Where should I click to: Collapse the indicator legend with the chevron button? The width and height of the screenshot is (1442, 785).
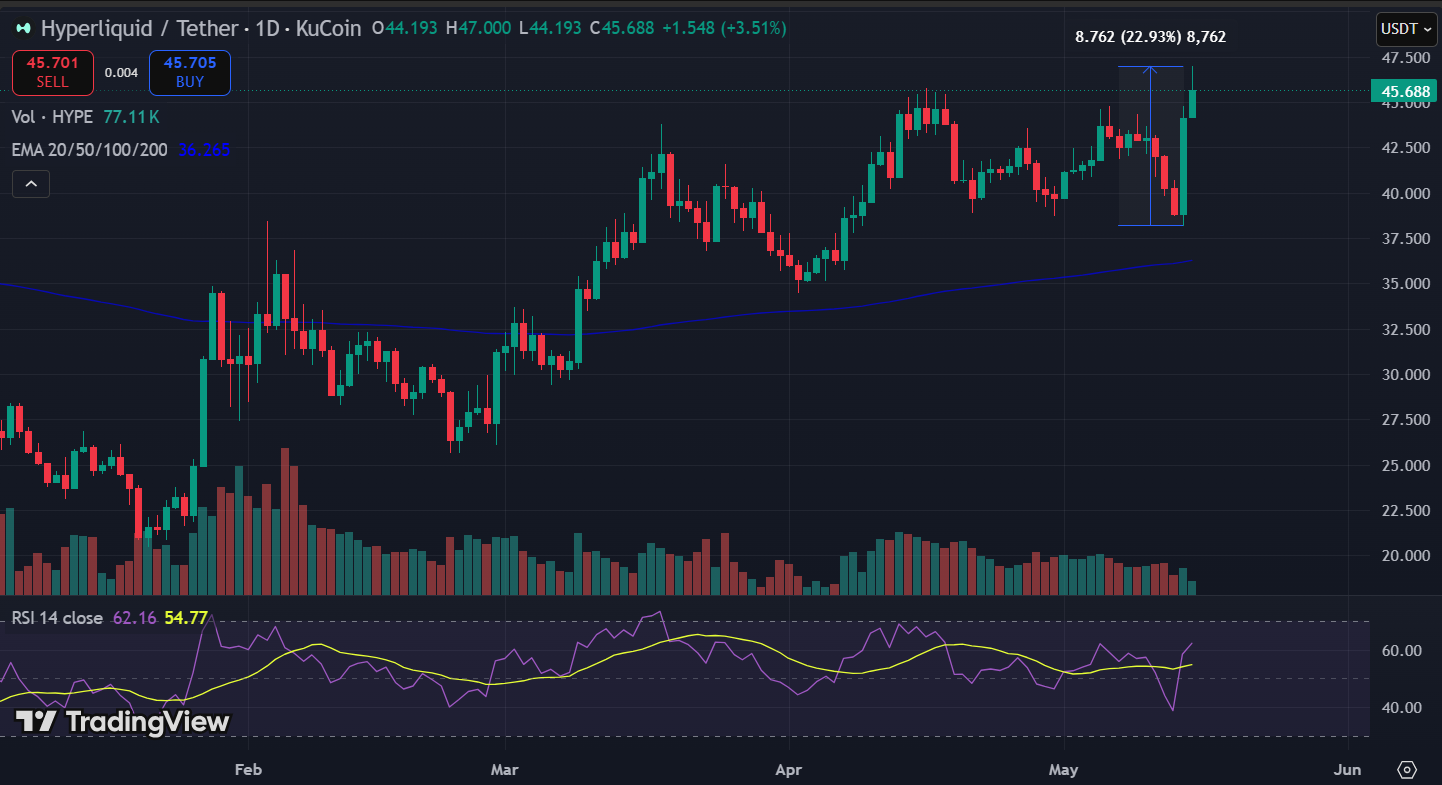click(31, 184)
